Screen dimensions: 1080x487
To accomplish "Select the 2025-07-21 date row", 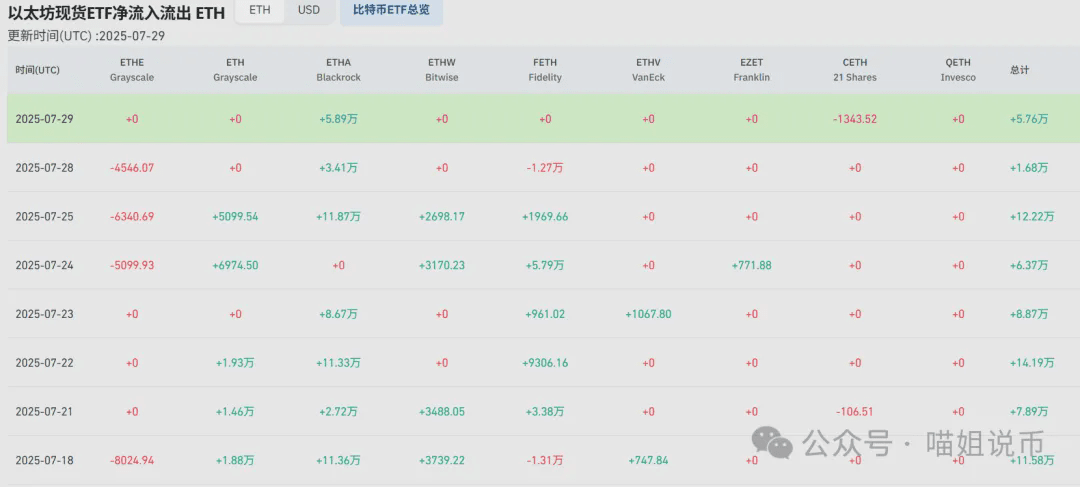I will tap(543, 412).
